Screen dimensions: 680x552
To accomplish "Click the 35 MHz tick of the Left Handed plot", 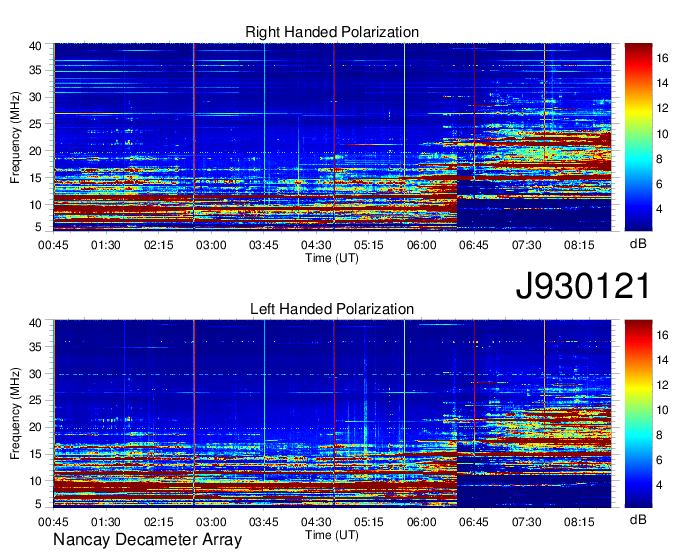I will point(35,347).
